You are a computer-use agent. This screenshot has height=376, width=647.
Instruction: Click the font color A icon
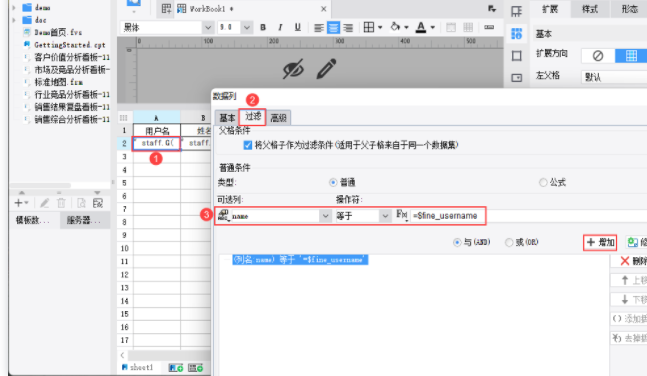pos(421,27)
